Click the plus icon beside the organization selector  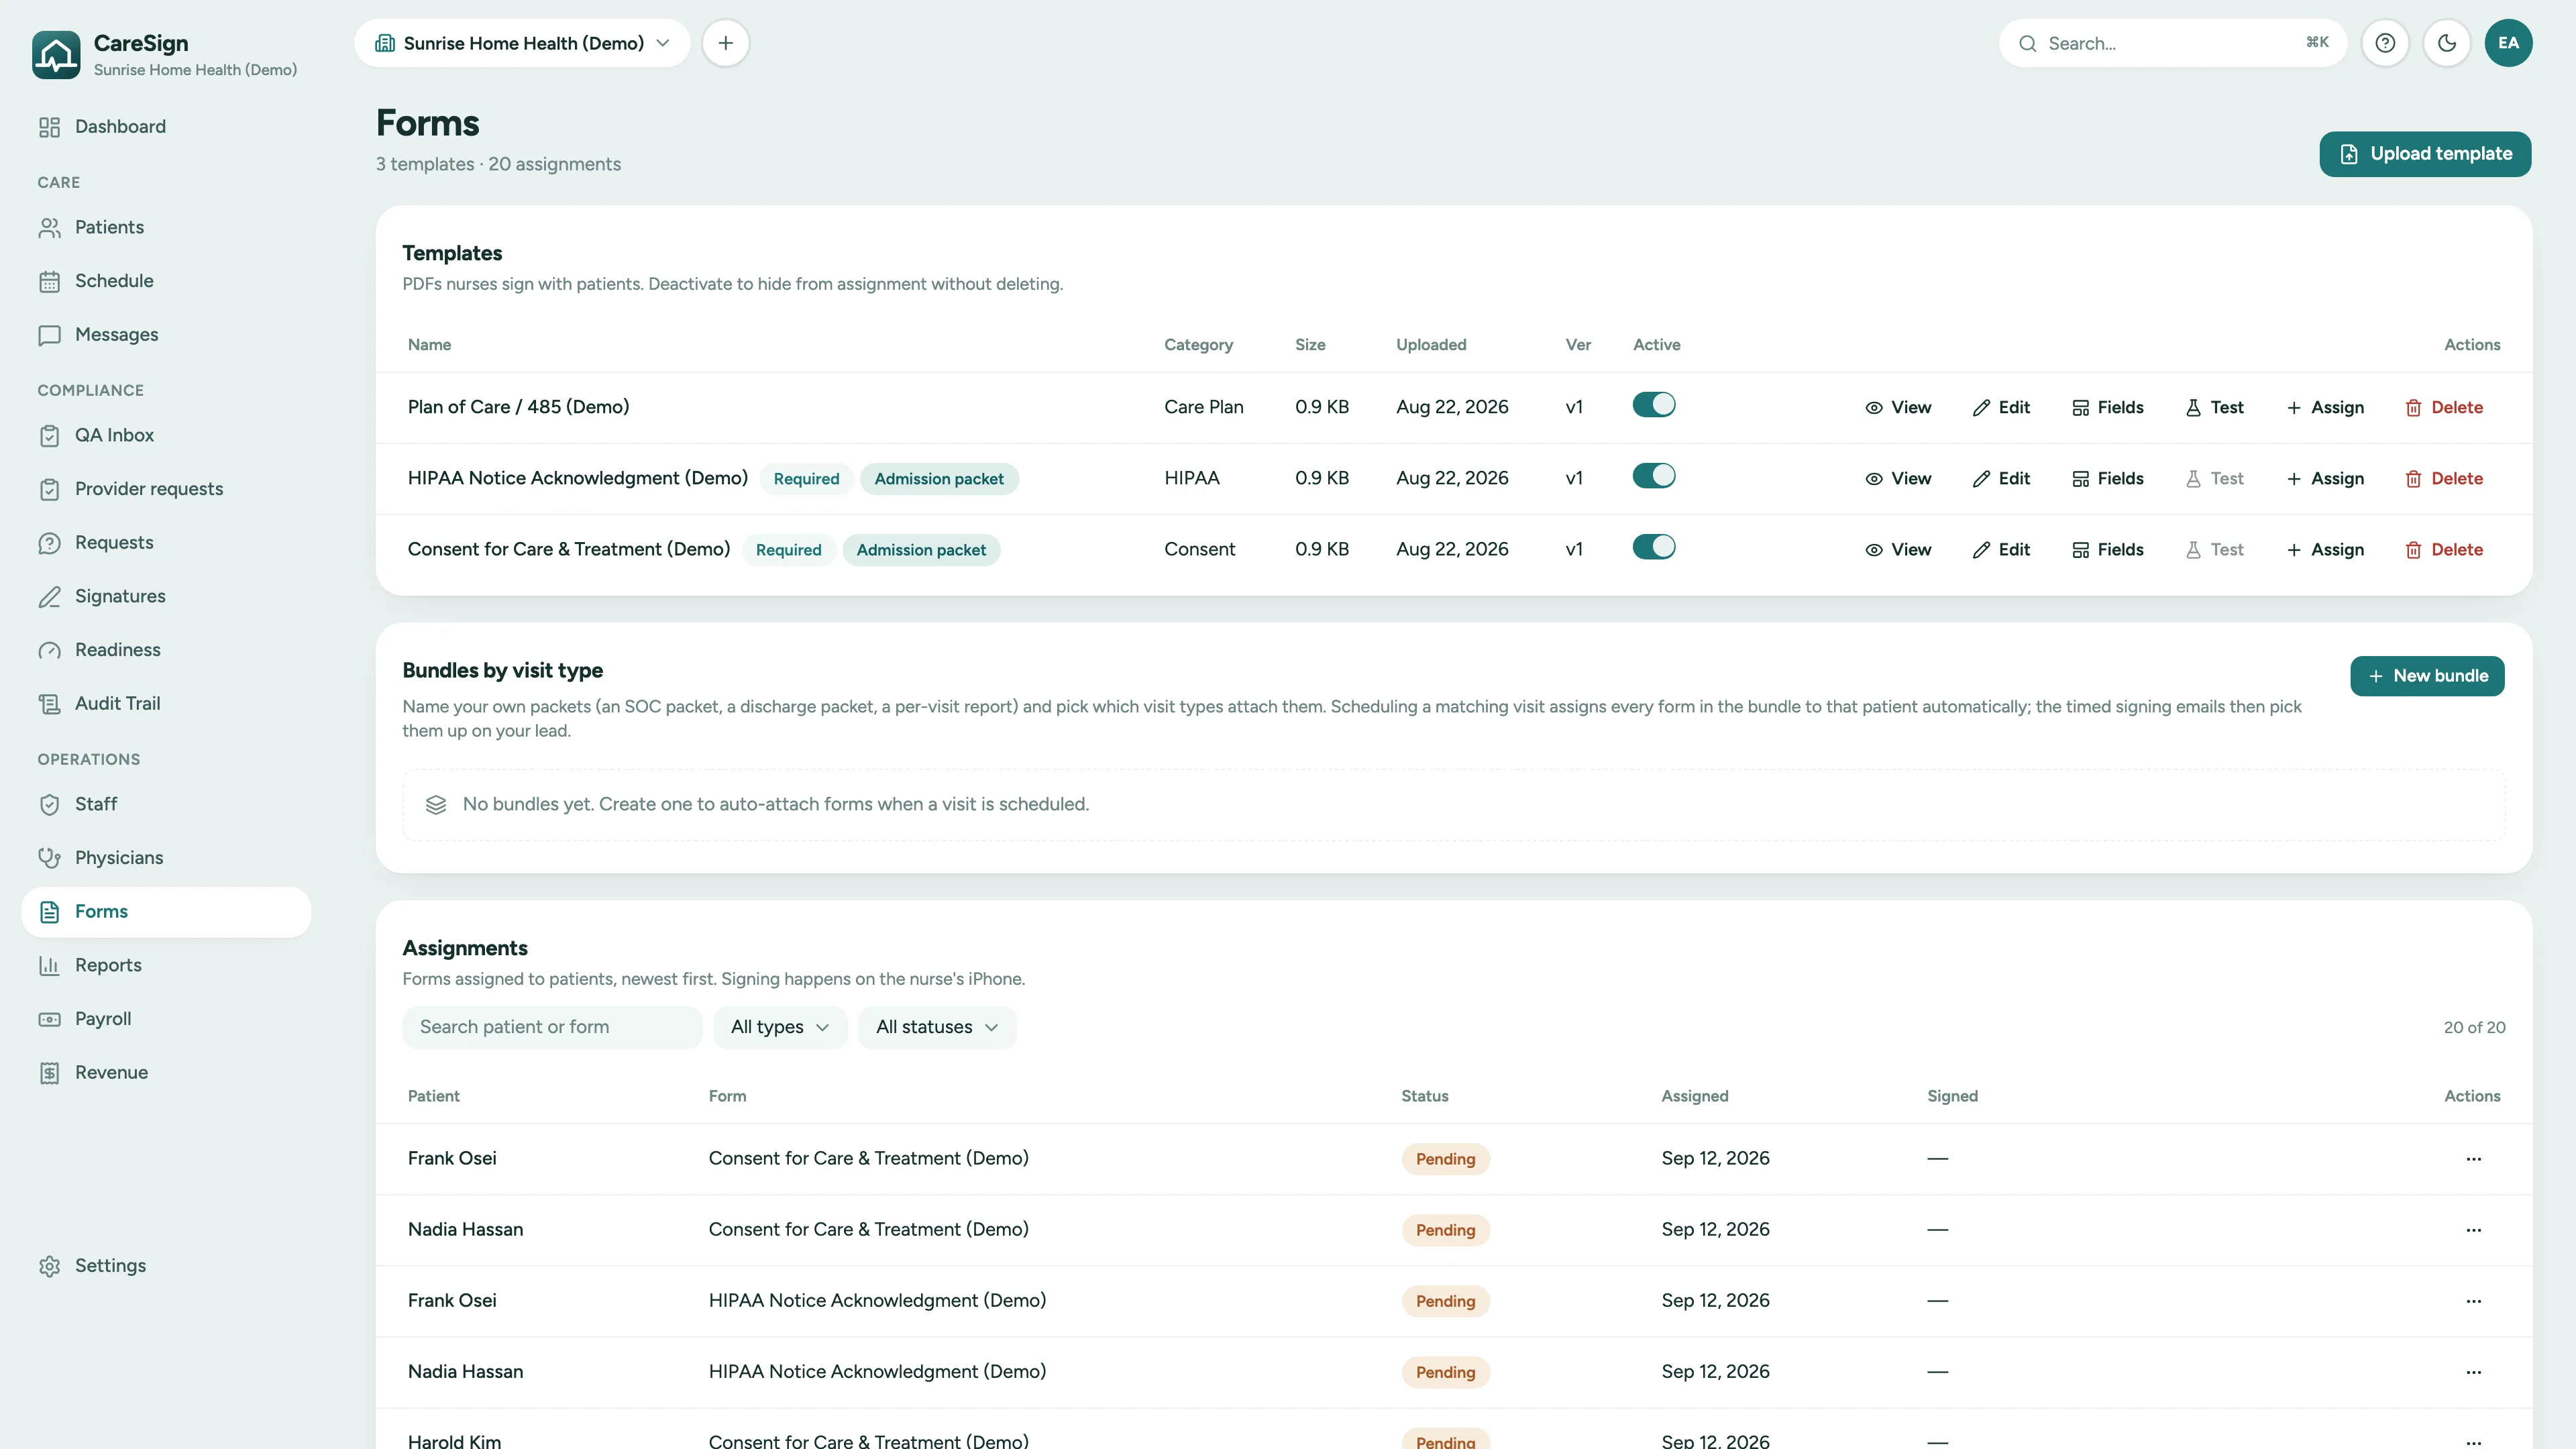pos(726,43)
